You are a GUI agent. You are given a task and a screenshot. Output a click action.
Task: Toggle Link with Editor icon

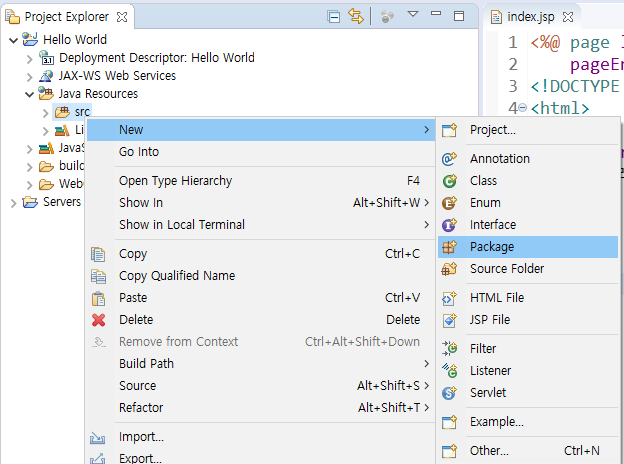click(355, 16)
